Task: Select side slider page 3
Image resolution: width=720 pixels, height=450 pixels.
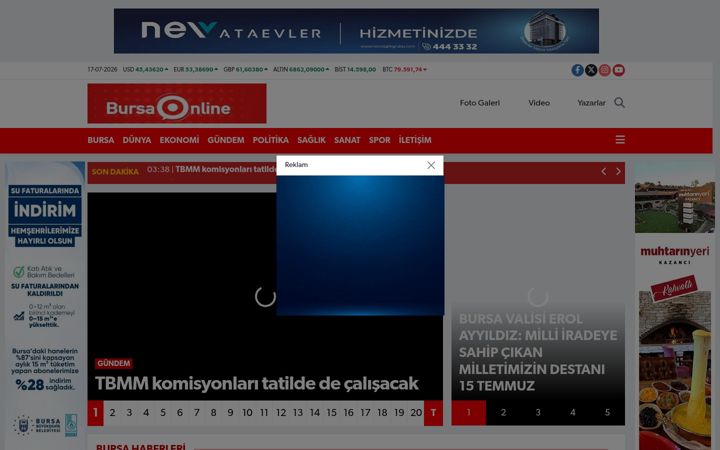Action: [538, 413]
